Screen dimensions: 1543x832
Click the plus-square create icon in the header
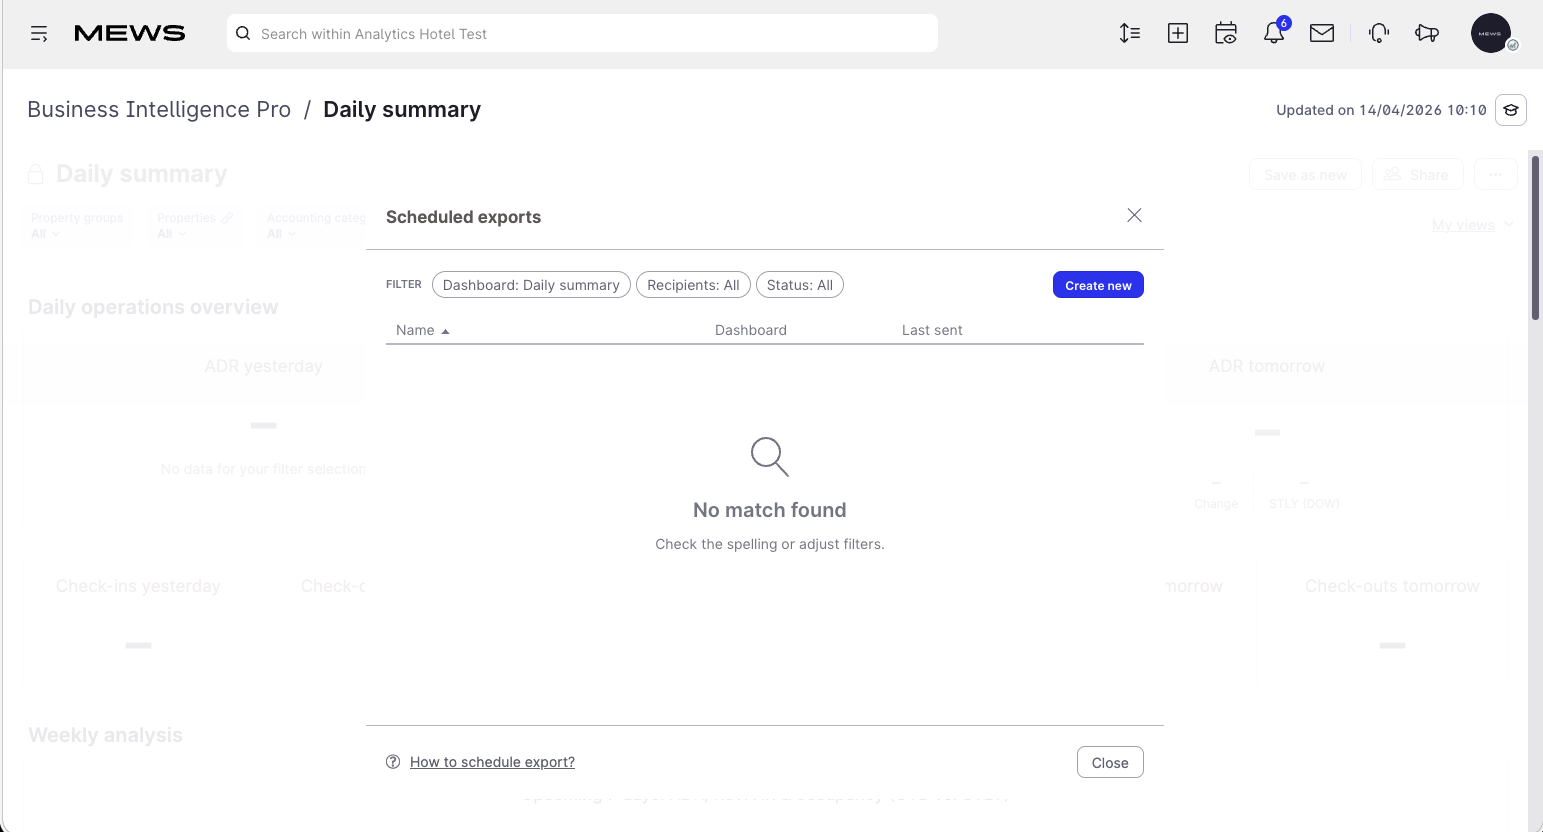(x=1178, y=33)
